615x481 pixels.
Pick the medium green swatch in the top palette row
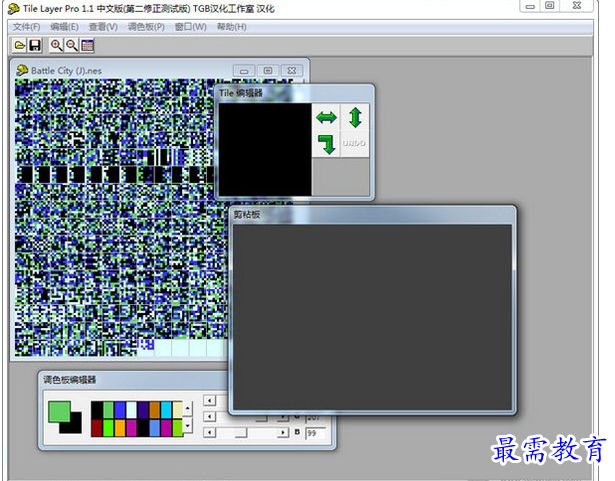click(109, 410)
